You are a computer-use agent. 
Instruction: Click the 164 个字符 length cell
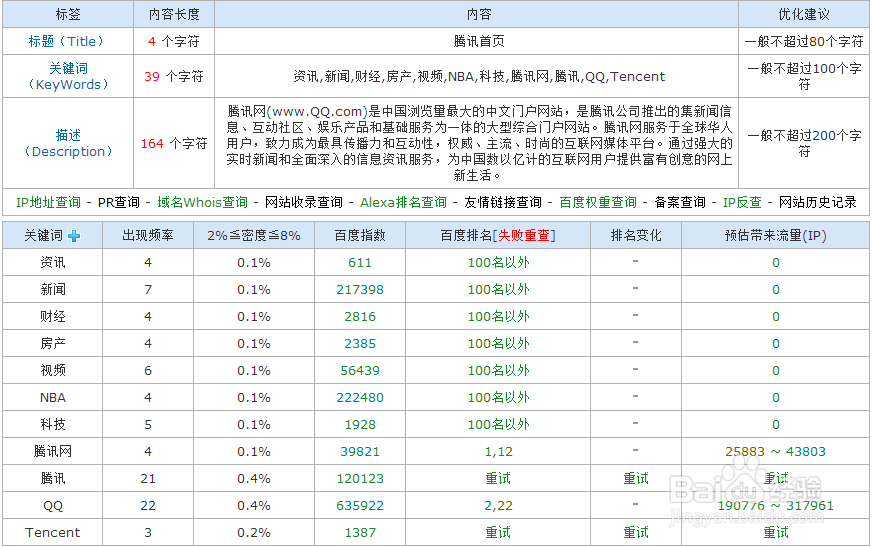[x=174, y=143]
